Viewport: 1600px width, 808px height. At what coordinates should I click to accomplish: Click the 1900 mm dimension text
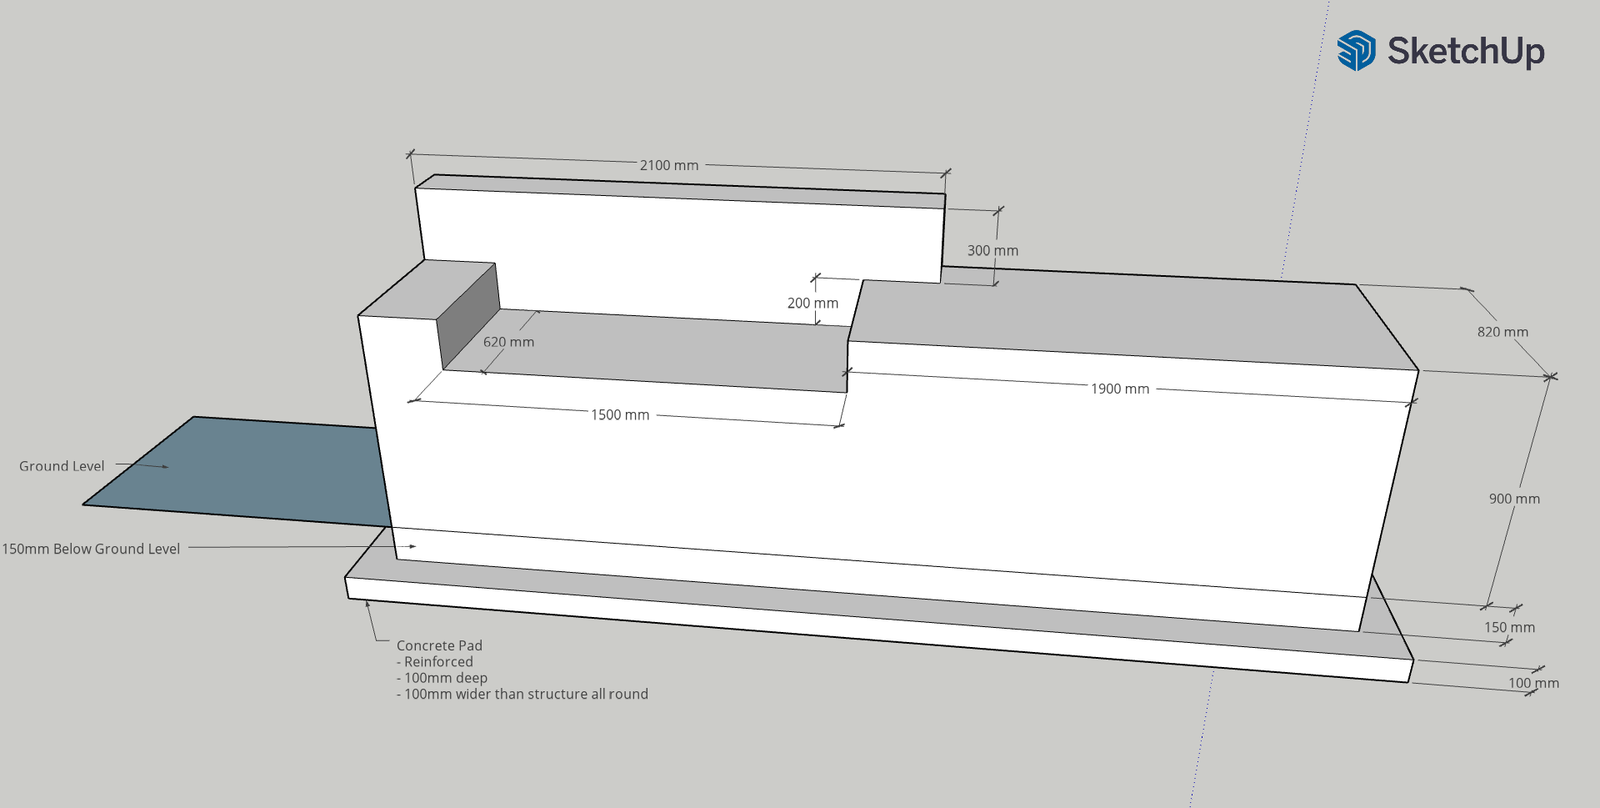tap(1119, 389)
